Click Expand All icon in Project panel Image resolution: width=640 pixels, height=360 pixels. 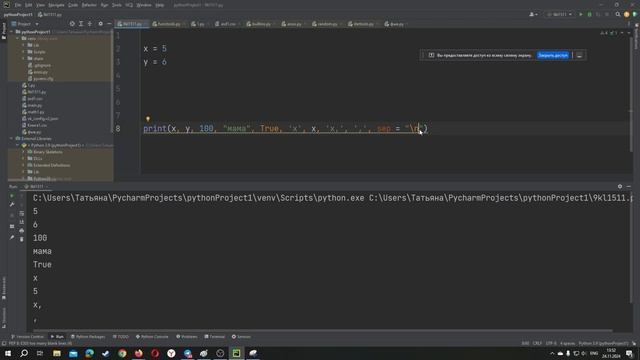[x=81, y=24]
